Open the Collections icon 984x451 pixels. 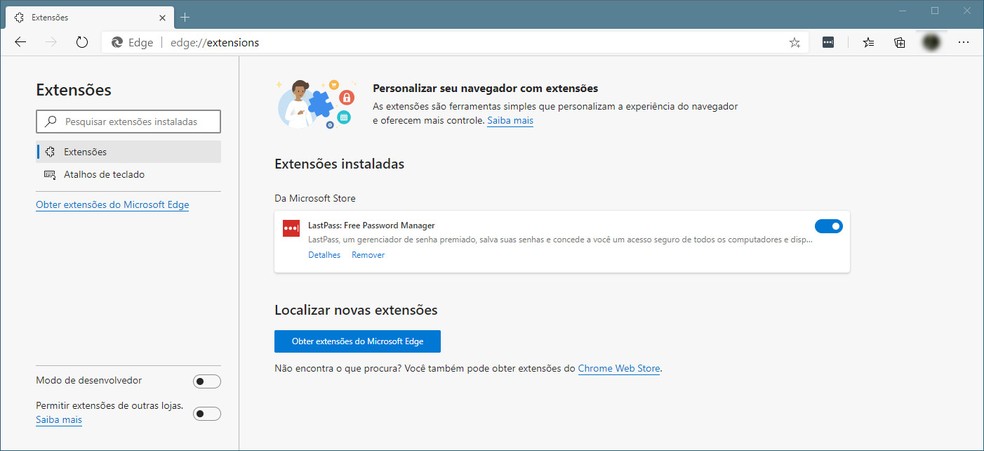899,42
